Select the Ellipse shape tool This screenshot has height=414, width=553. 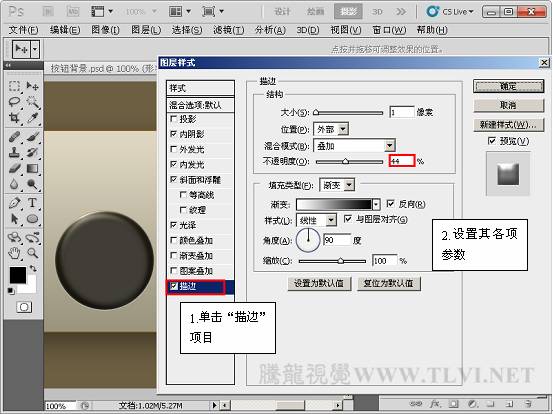point(32,219)
